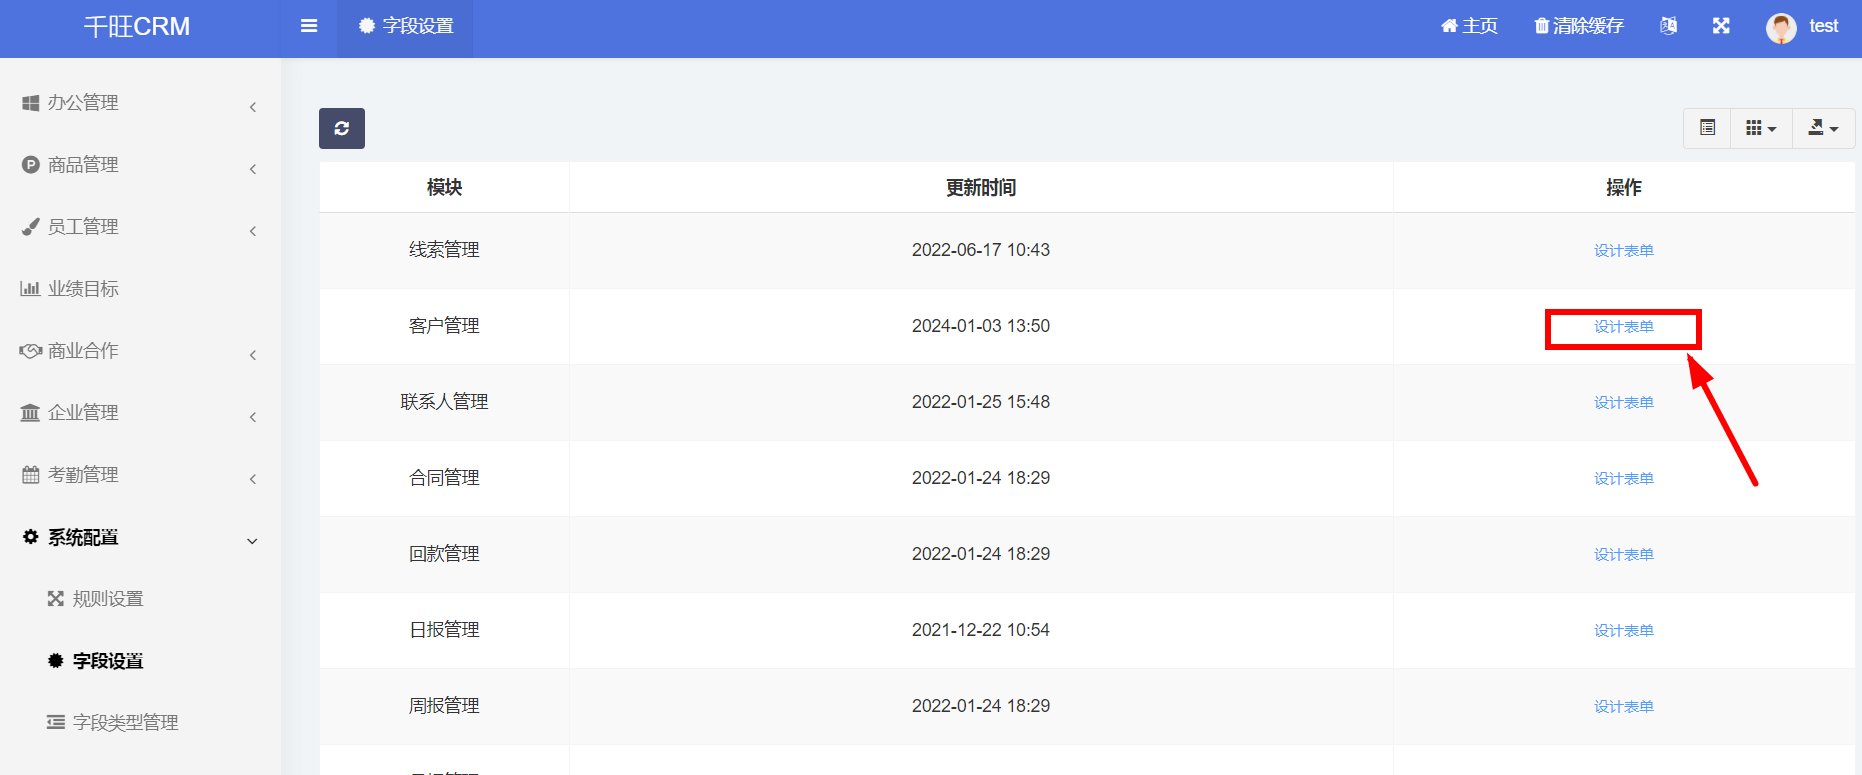Expand the 办公管理 menu

140,103
